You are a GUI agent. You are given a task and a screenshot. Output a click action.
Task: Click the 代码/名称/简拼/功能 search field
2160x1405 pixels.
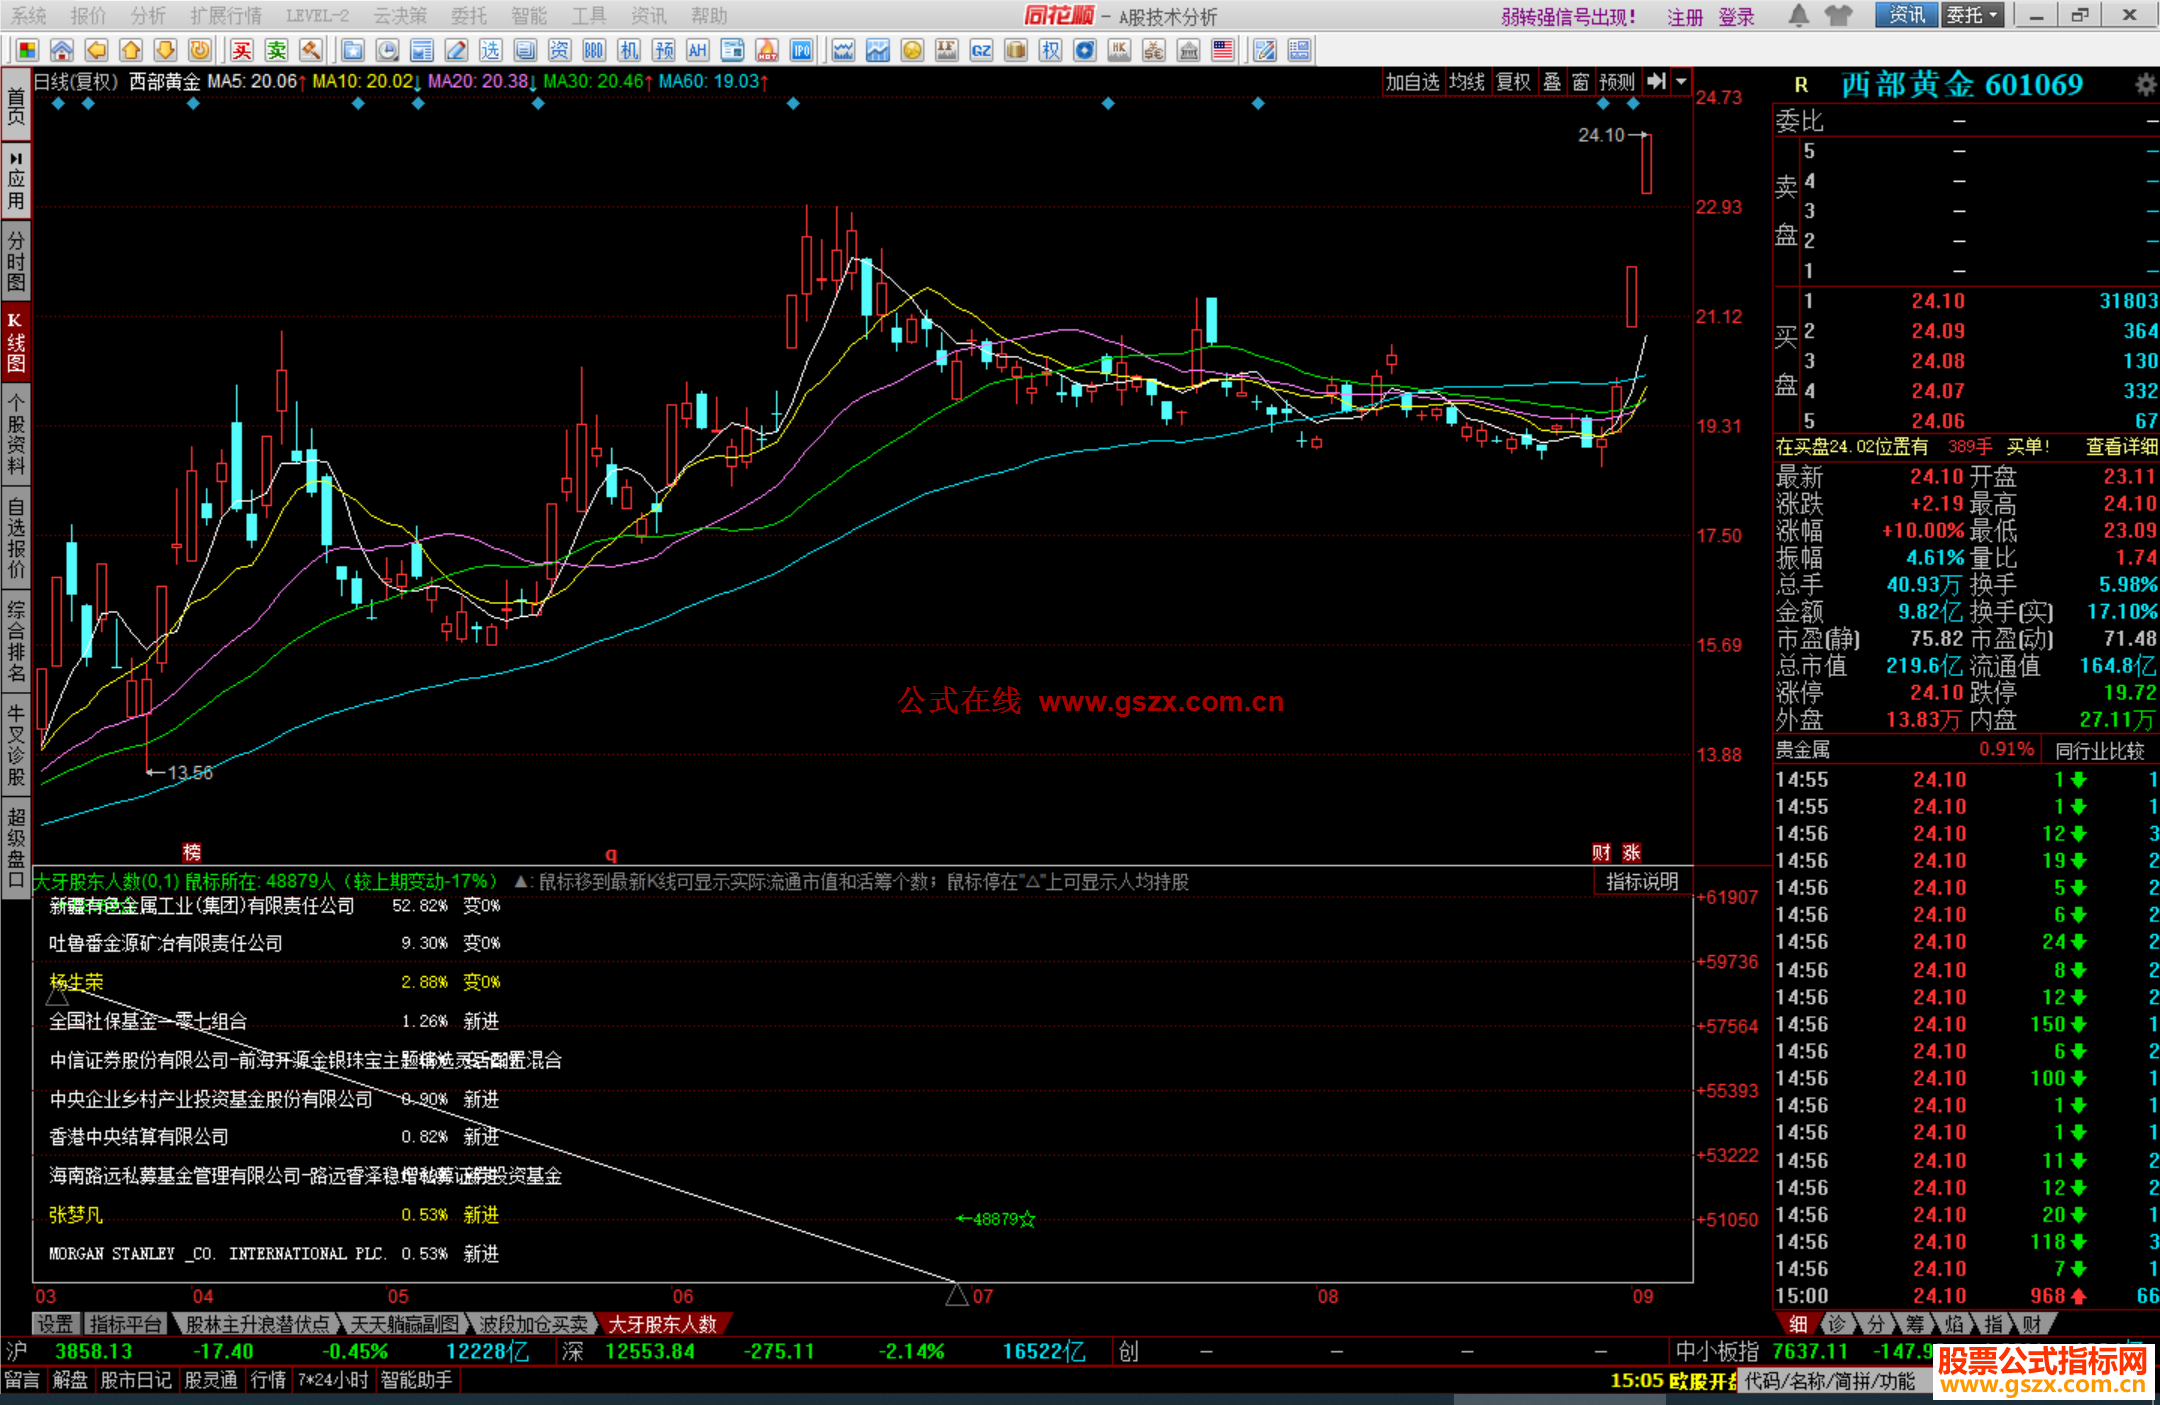pyautogui.click(x=1830, y=1381)
